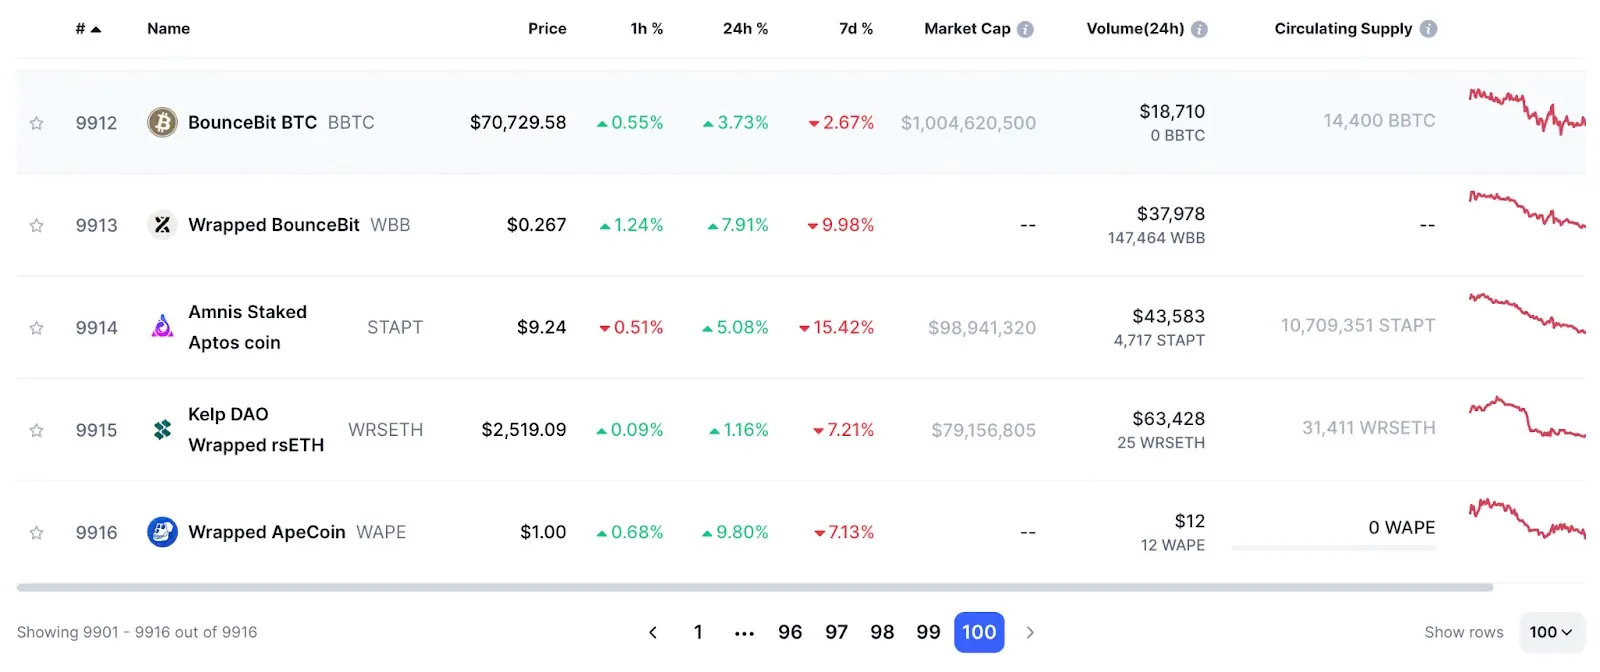Screen dimensions: 1600x672
Task: Click the Wrapped ApeCoin logo
Action: [162, 532]
